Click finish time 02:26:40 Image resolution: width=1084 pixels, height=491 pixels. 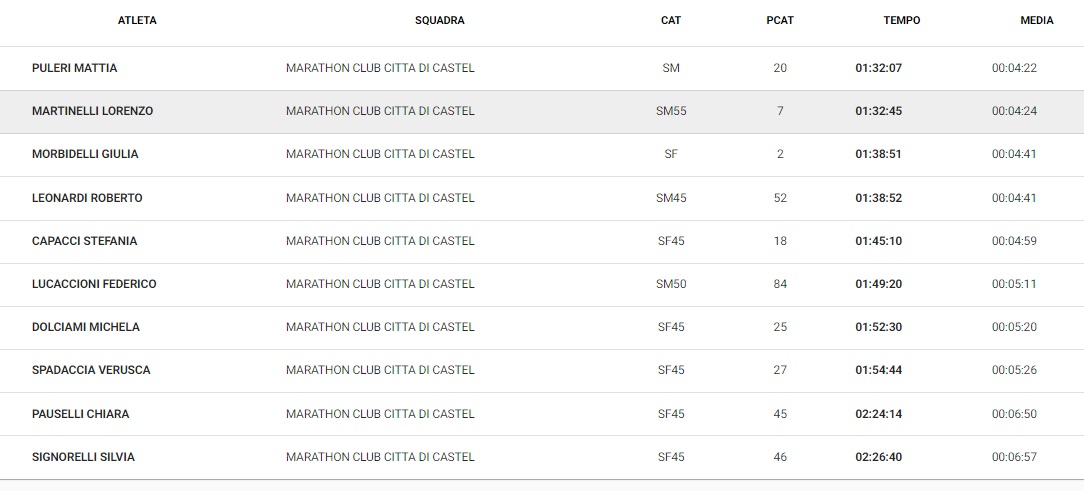[879, 457]
